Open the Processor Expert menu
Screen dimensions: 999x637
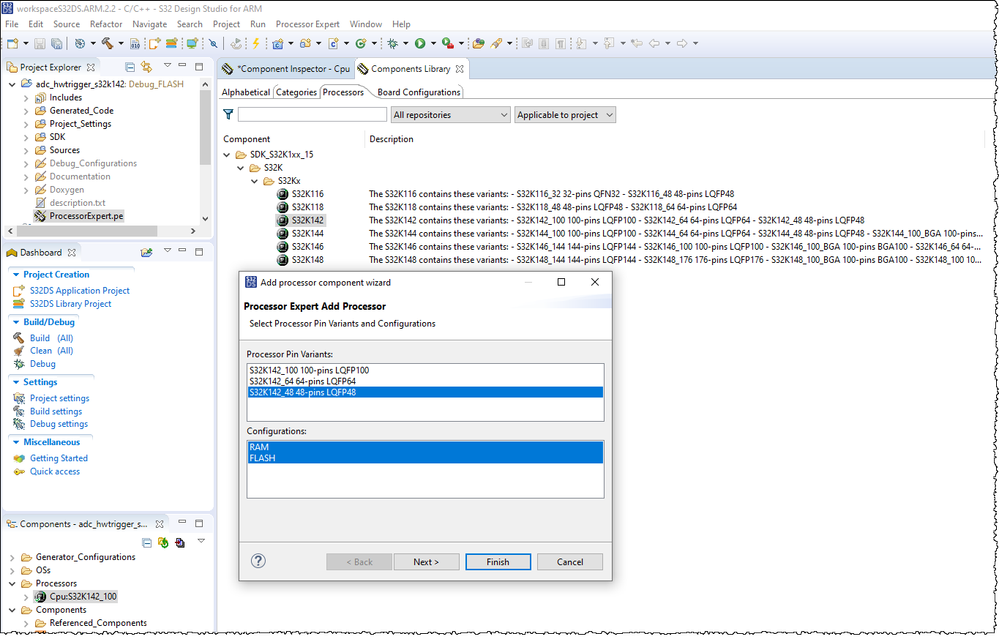click(x=307, y=24)
